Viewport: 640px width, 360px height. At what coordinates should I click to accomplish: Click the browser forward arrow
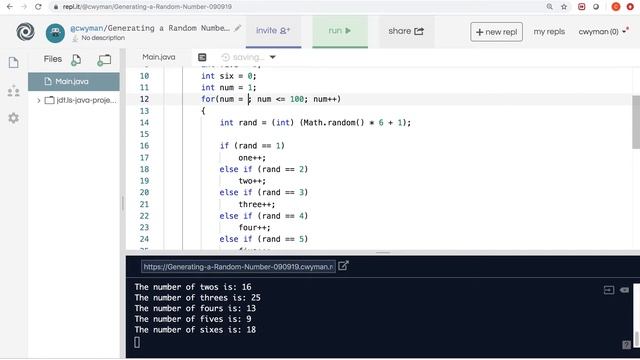(24, 7)
